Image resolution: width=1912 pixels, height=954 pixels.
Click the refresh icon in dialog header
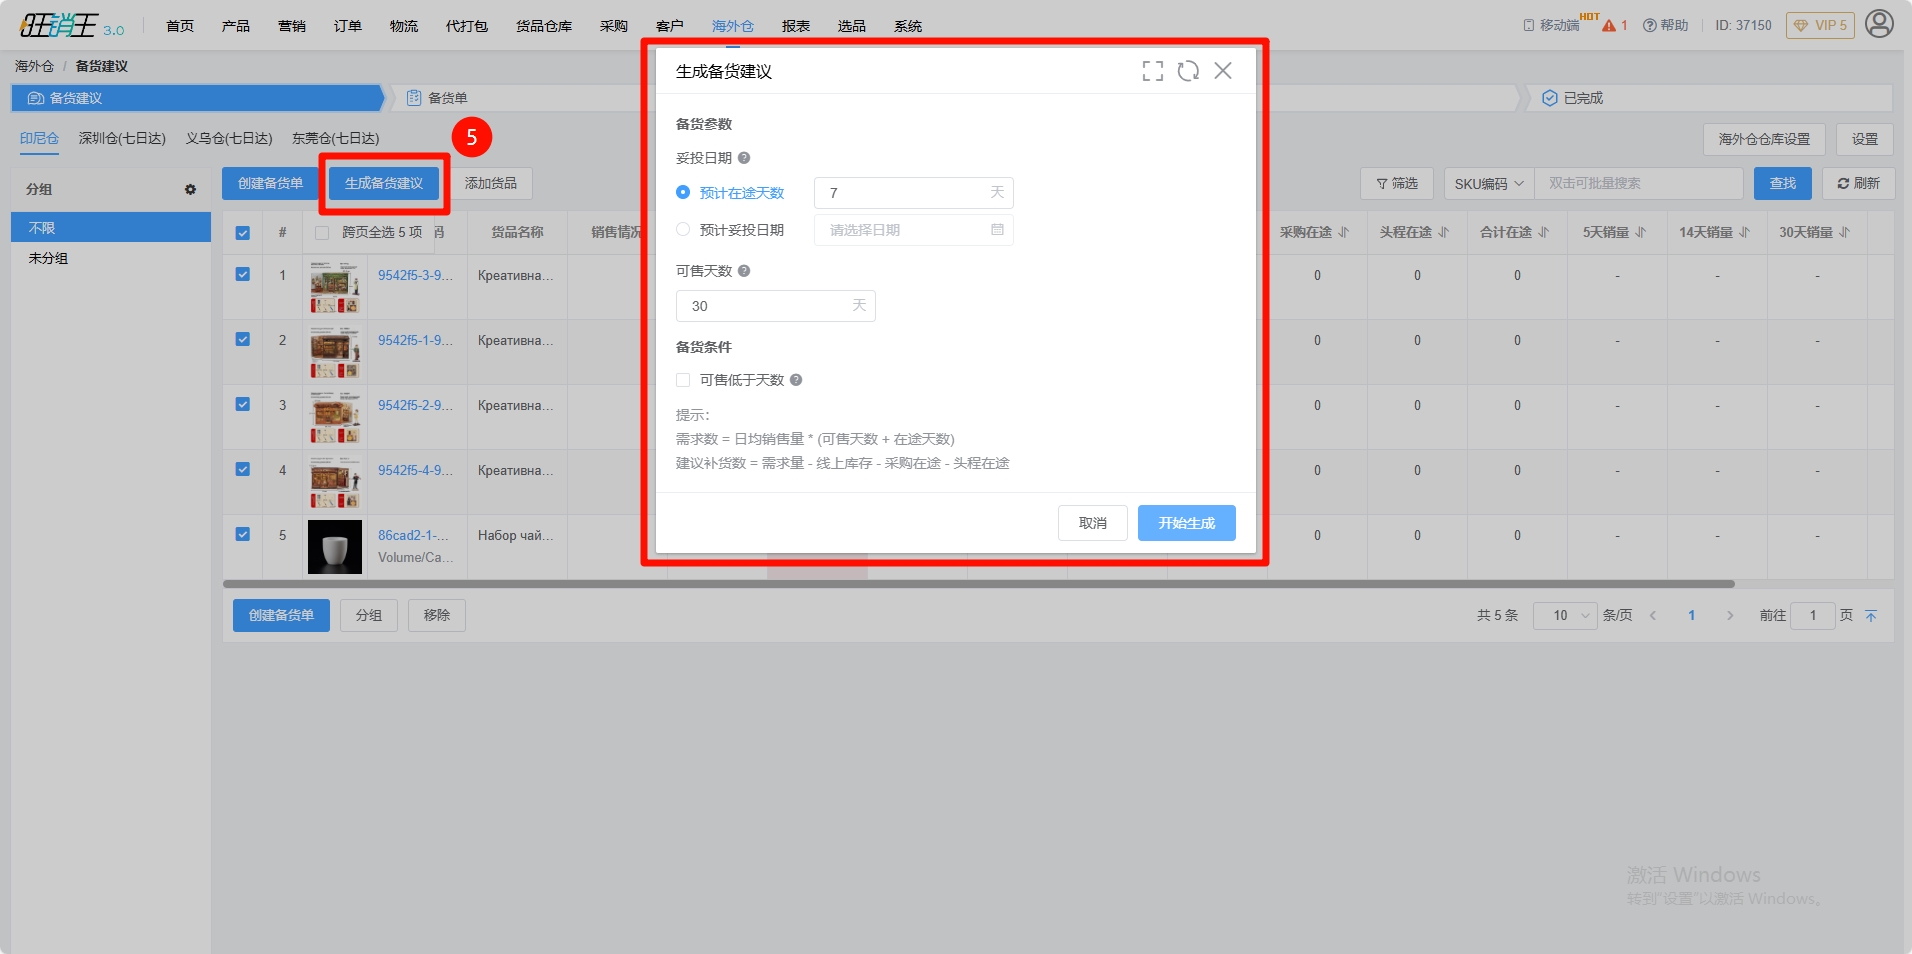[x=1188, y=71]
